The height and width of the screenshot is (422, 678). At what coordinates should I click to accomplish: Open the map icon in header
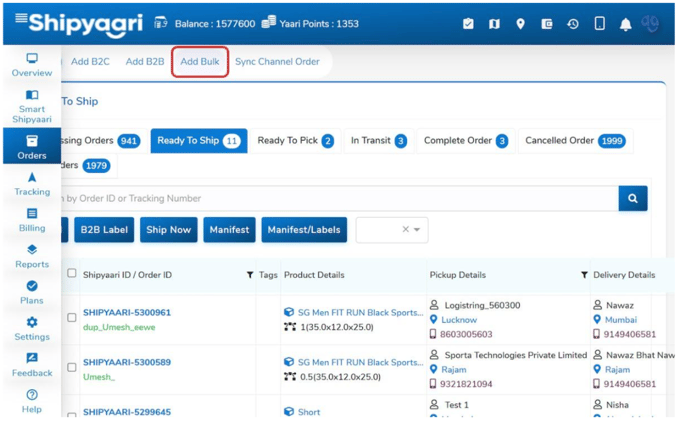pyautogui.click(x=494, y=24)
